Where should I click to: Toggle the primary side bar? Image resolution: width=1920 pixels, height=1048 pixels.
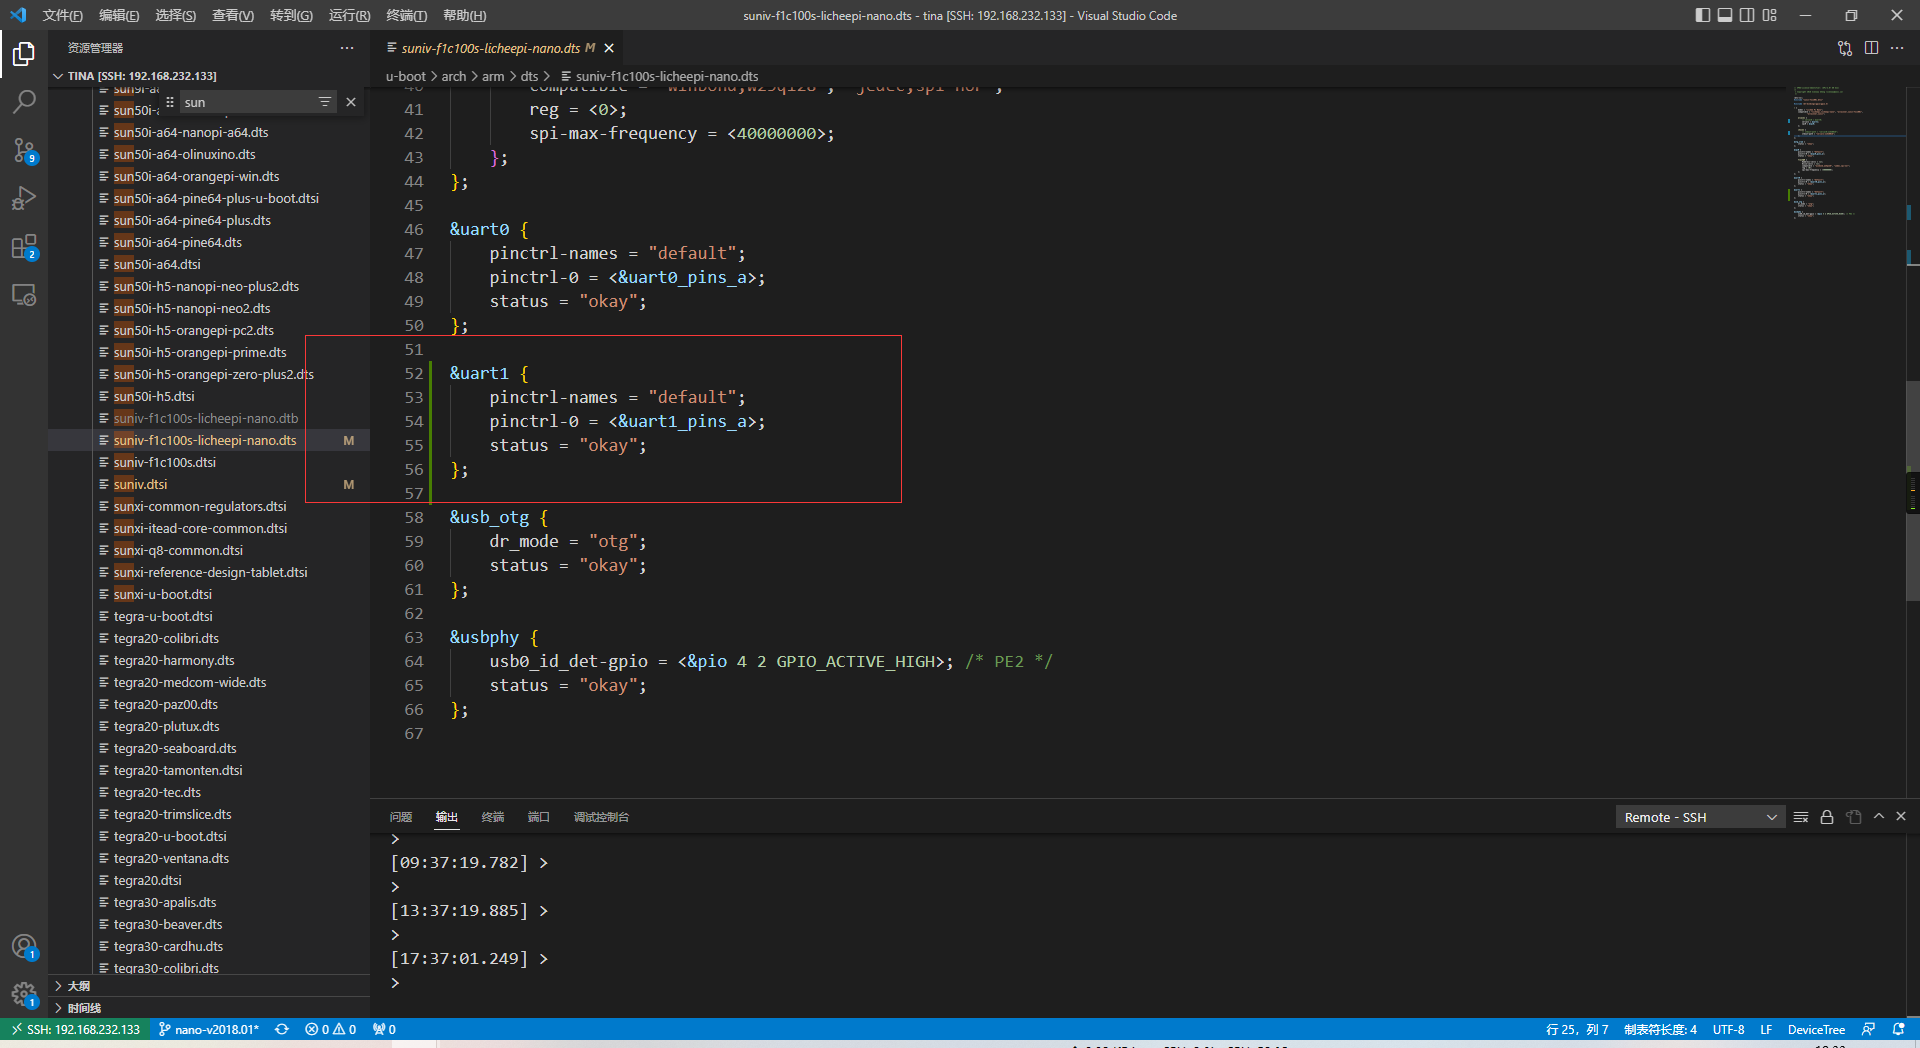1703,15
